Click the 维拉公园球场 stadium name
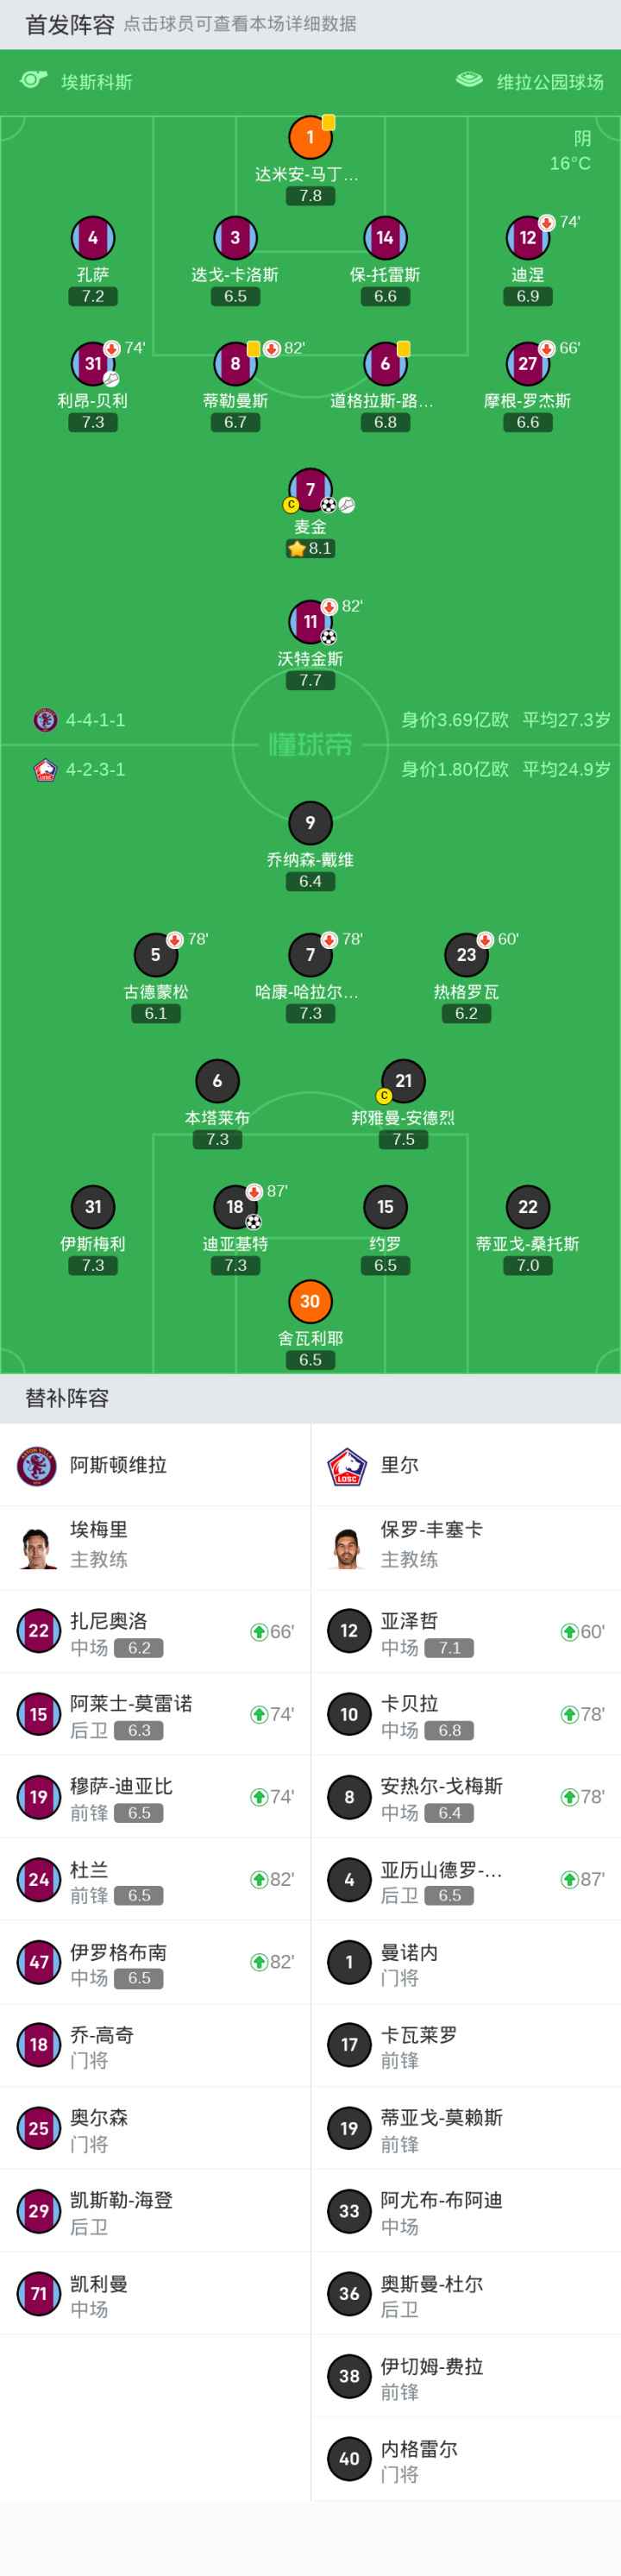 [x=550, y=82]
